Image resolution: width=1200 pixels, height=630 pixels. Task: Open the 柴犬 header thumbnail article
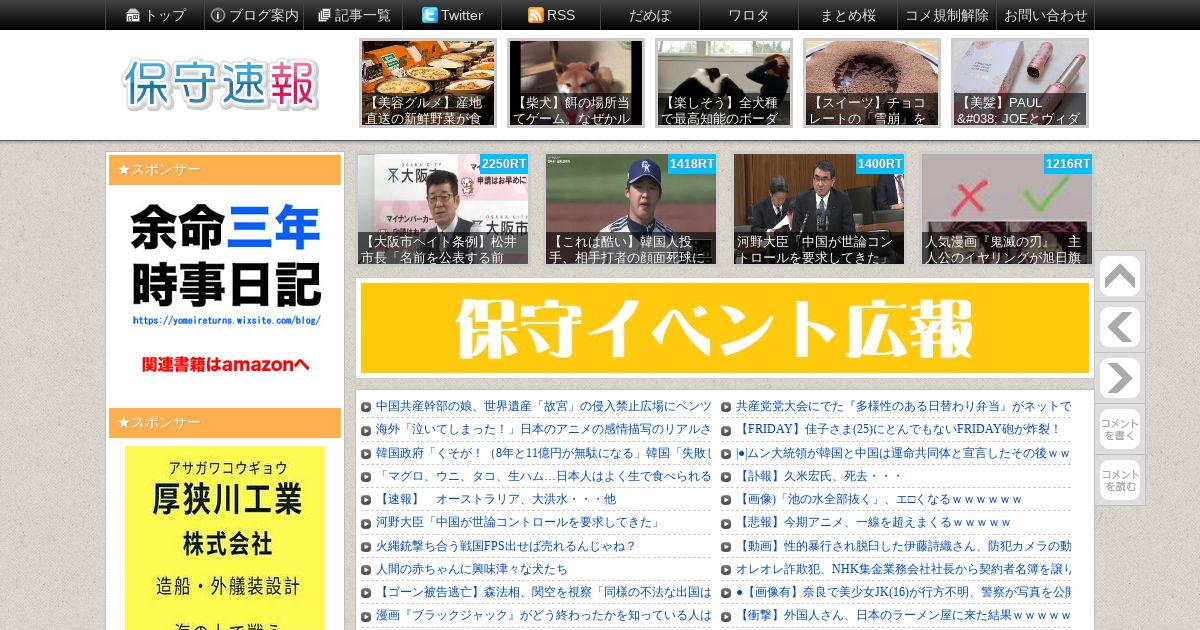pyautogui.click(x=576, y=83)
